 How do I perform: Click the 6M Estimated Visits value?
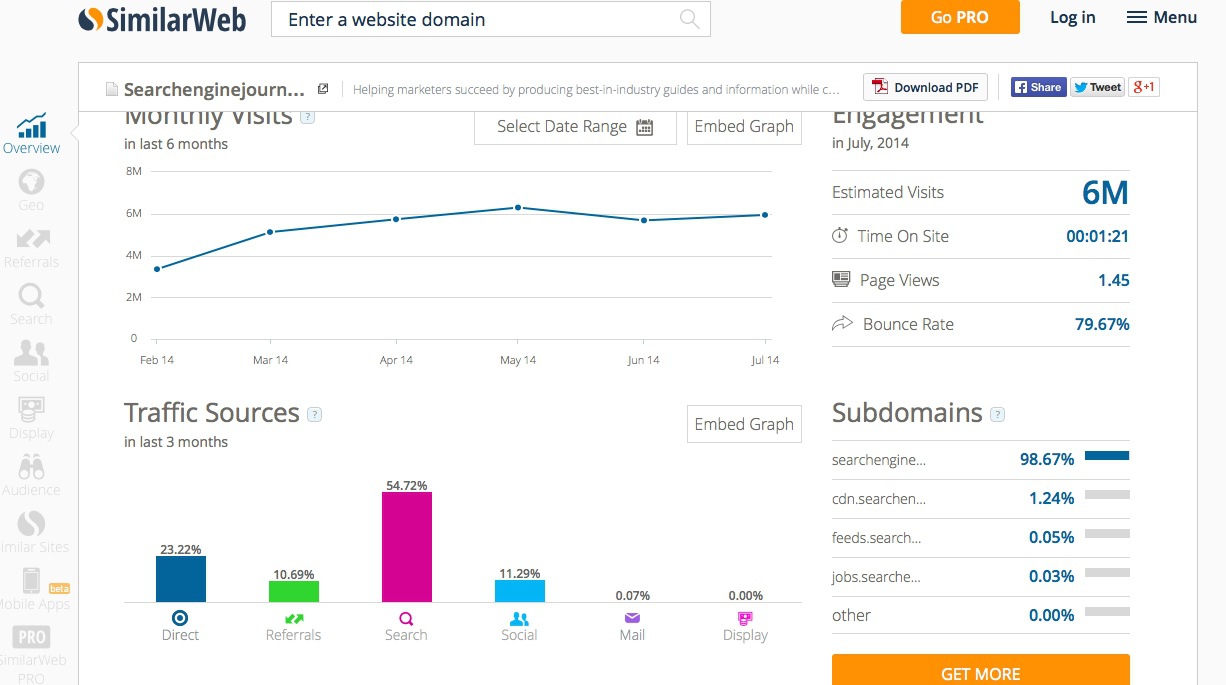click(1105, 192)
